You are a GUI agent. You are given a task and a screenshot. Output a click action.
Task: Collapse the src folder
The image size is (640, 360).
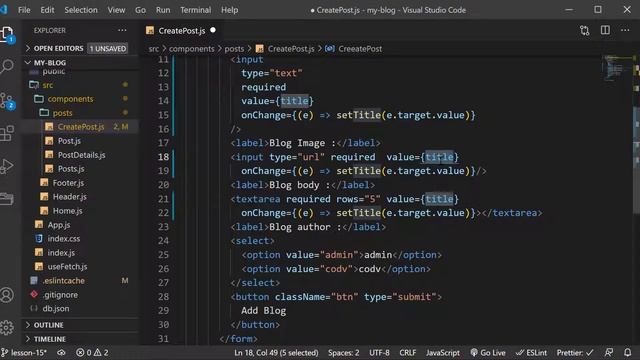tap(48, 85)
